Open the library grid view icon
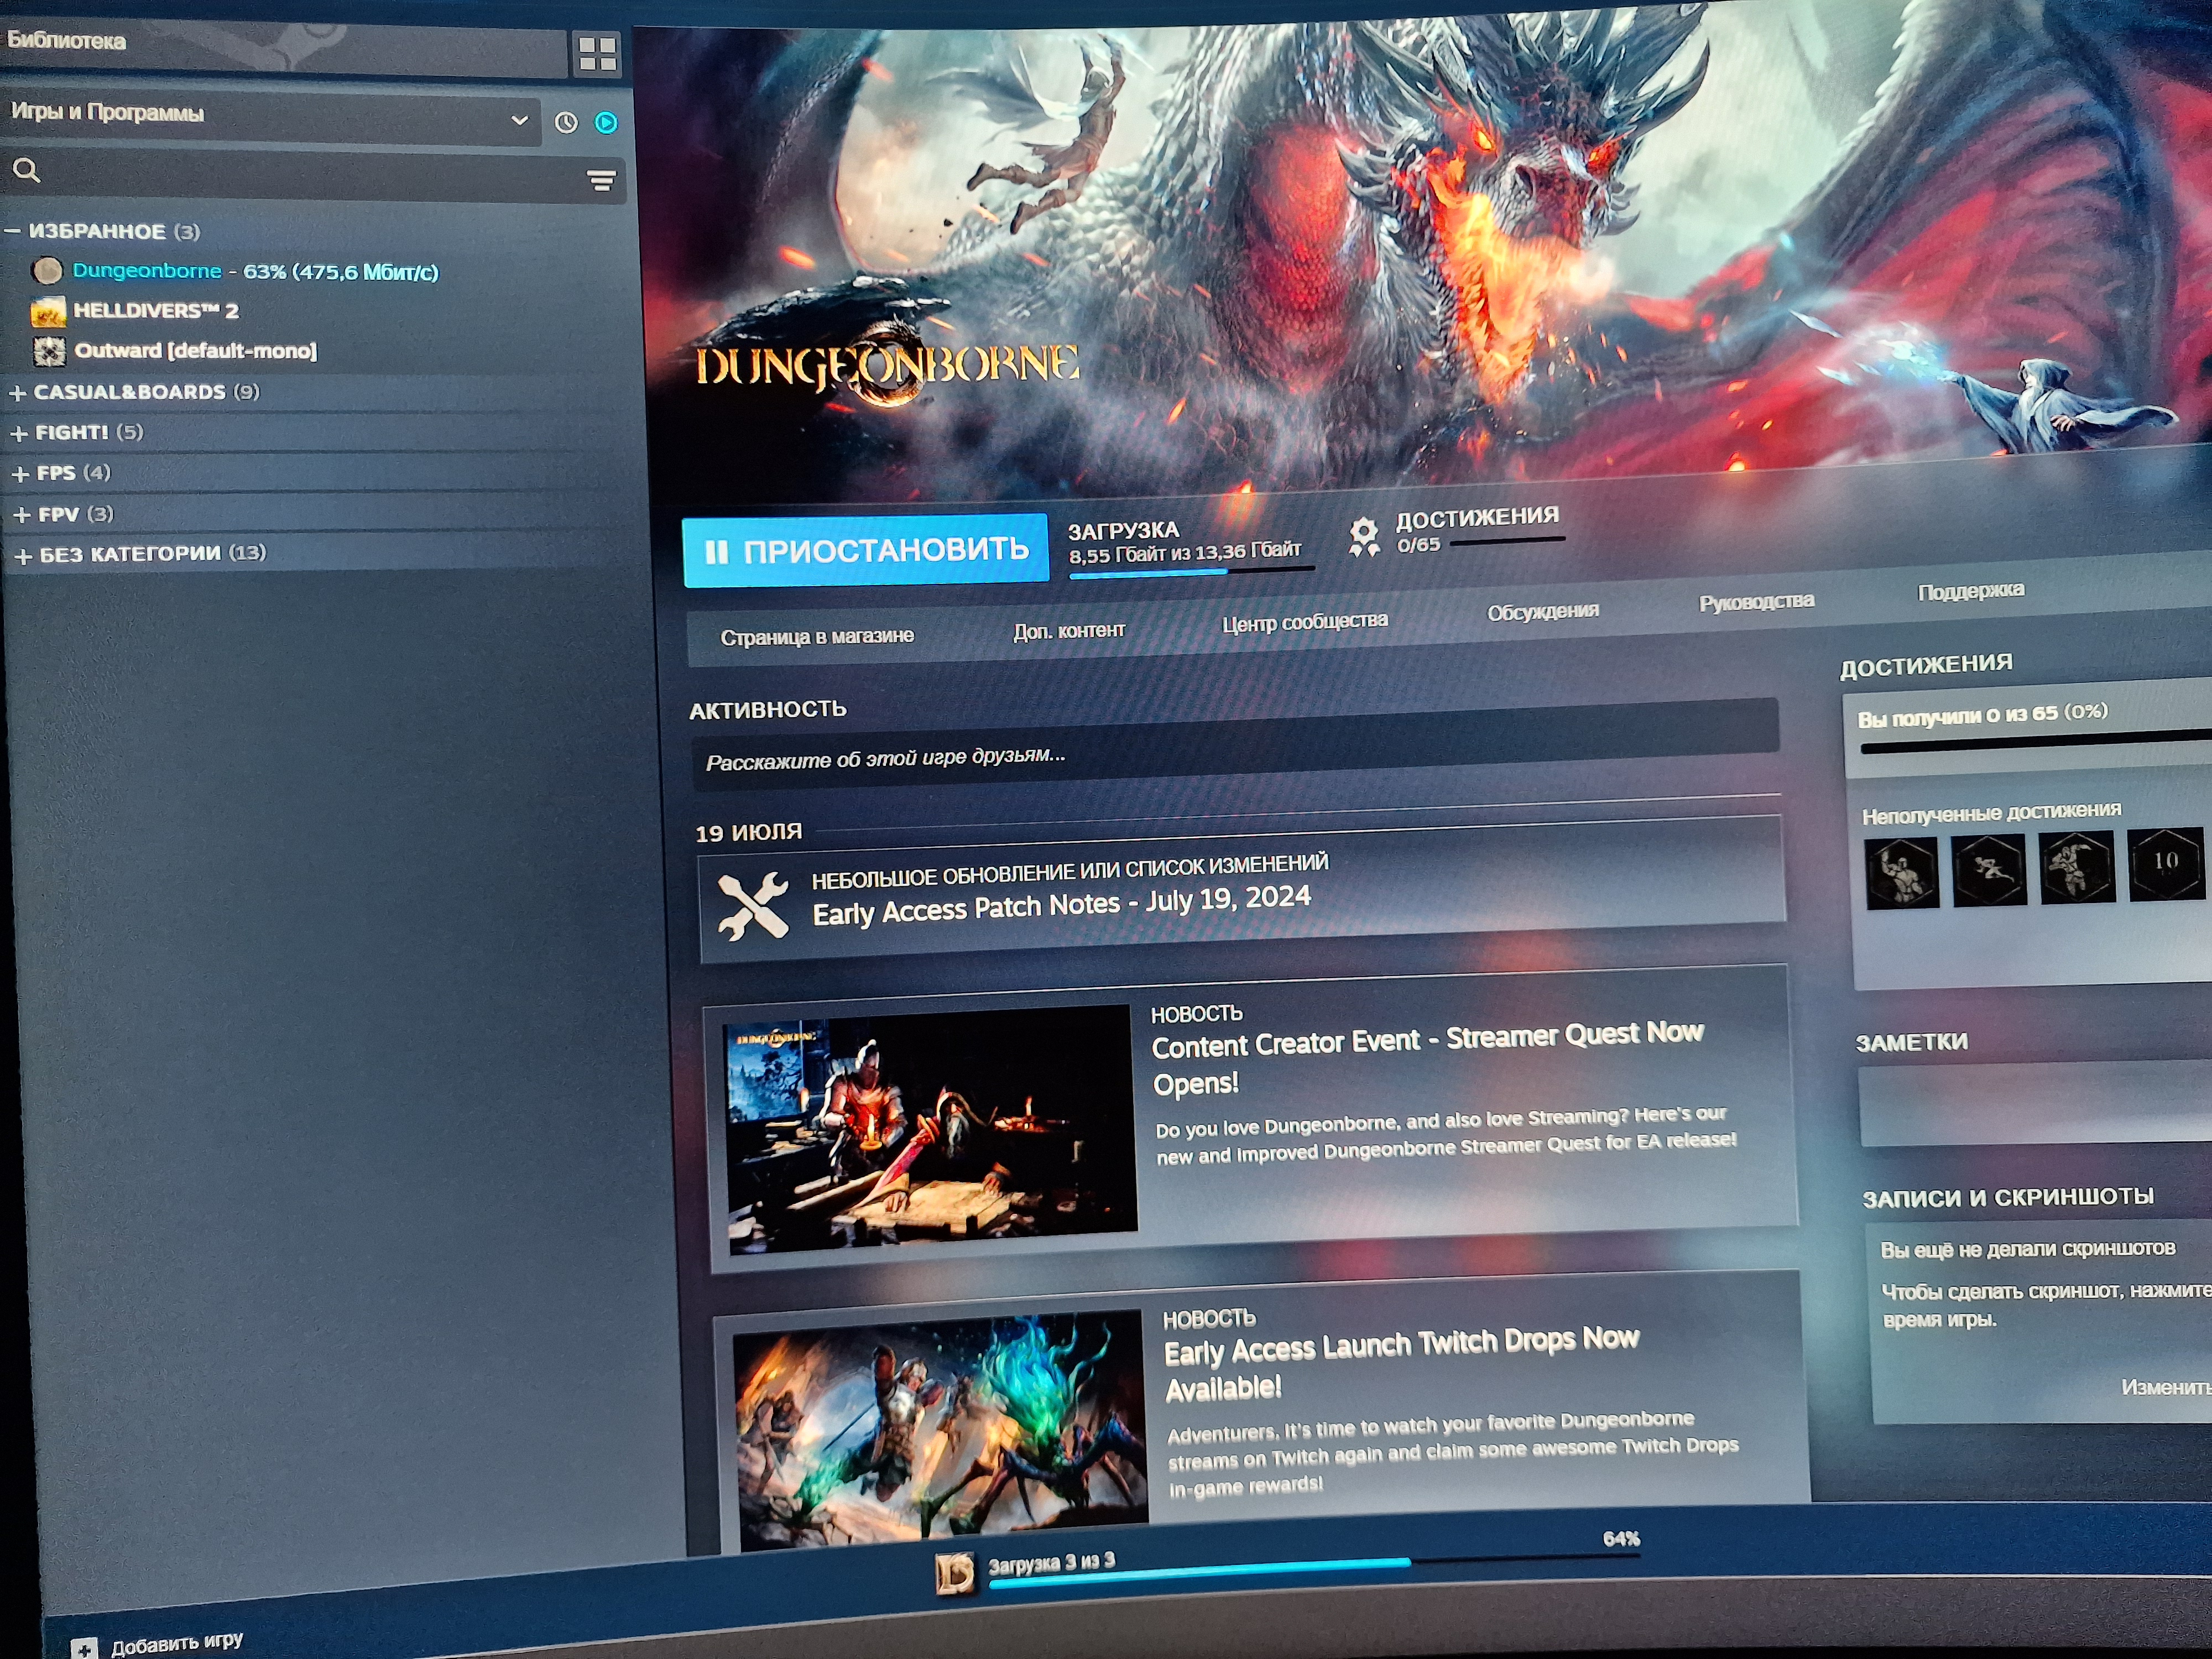2212x1659 pixels. pyautogui.click(x=597, y=54)
